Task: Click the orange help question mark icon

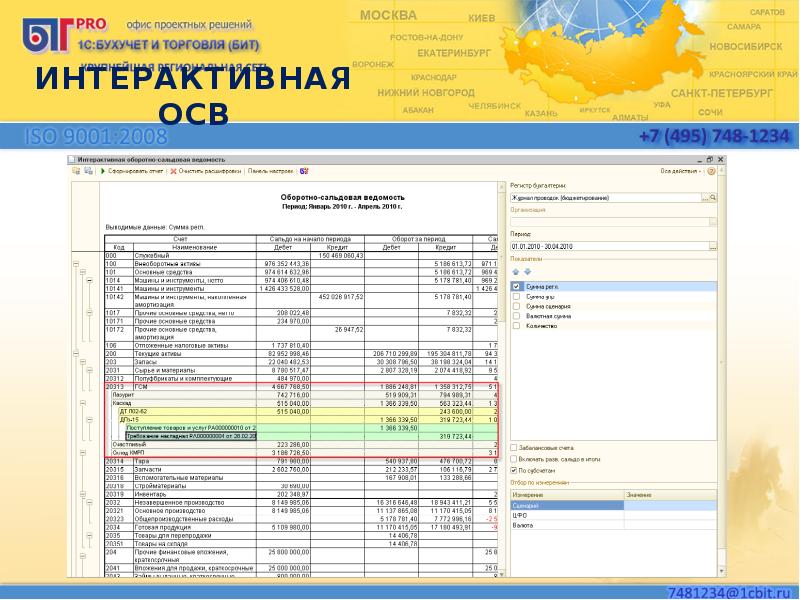Action: click(x=713, y=172)
